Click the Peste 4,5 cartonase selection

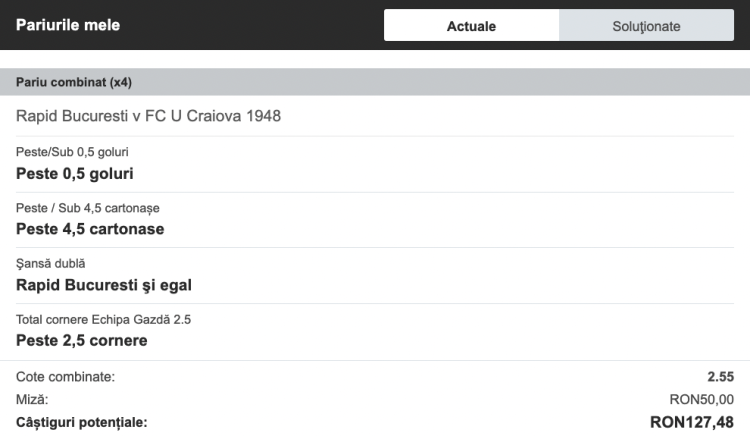tap(90, 229)
